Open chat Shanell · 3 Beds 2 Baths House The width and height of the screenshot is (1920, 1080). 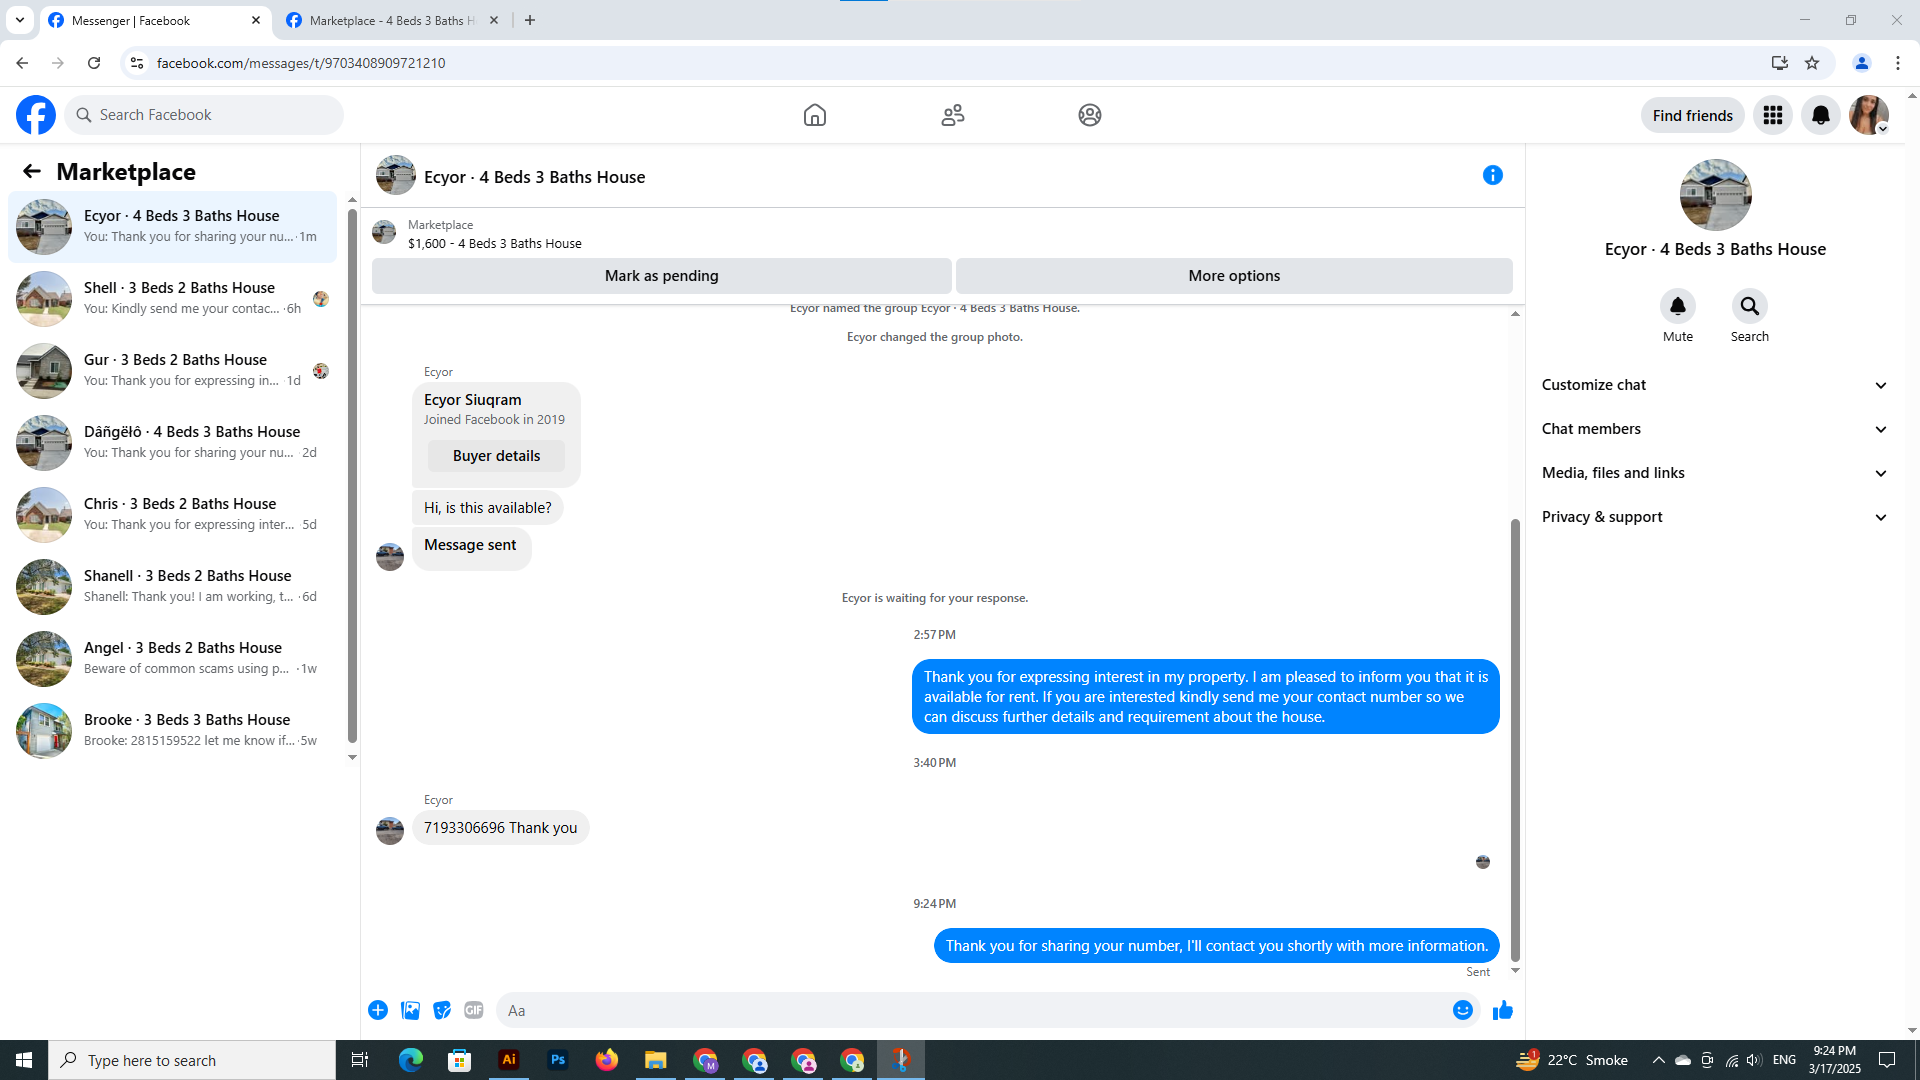[173, 586]
